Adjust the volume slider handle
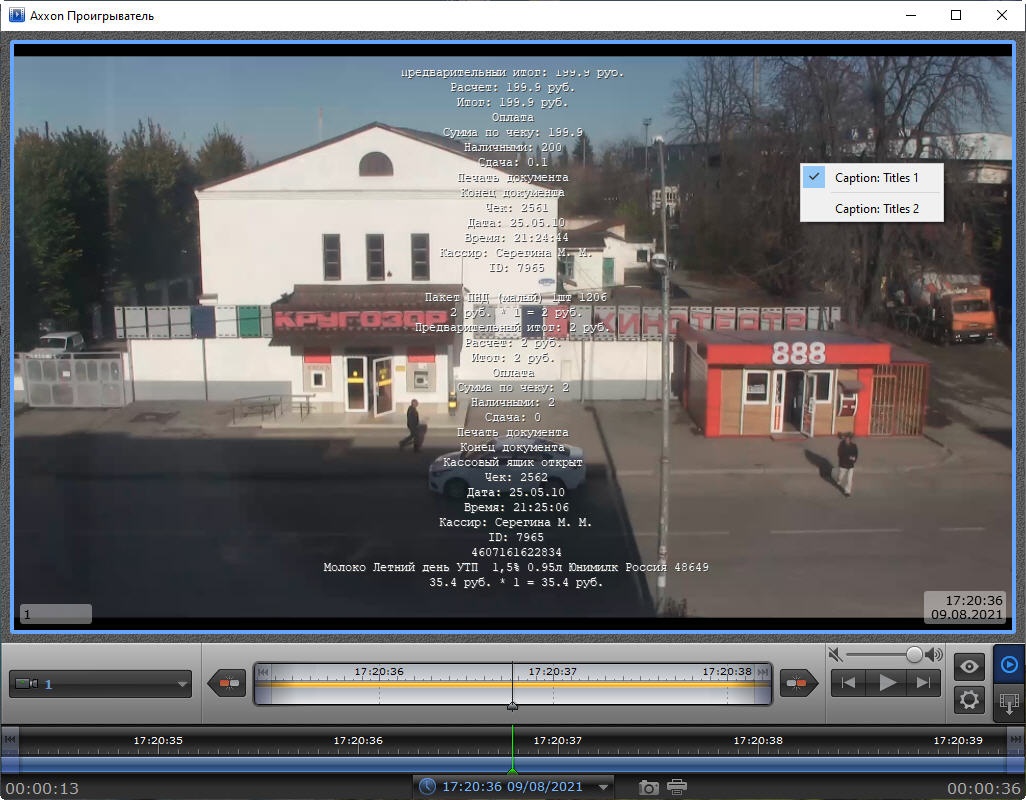 point(914,655)
